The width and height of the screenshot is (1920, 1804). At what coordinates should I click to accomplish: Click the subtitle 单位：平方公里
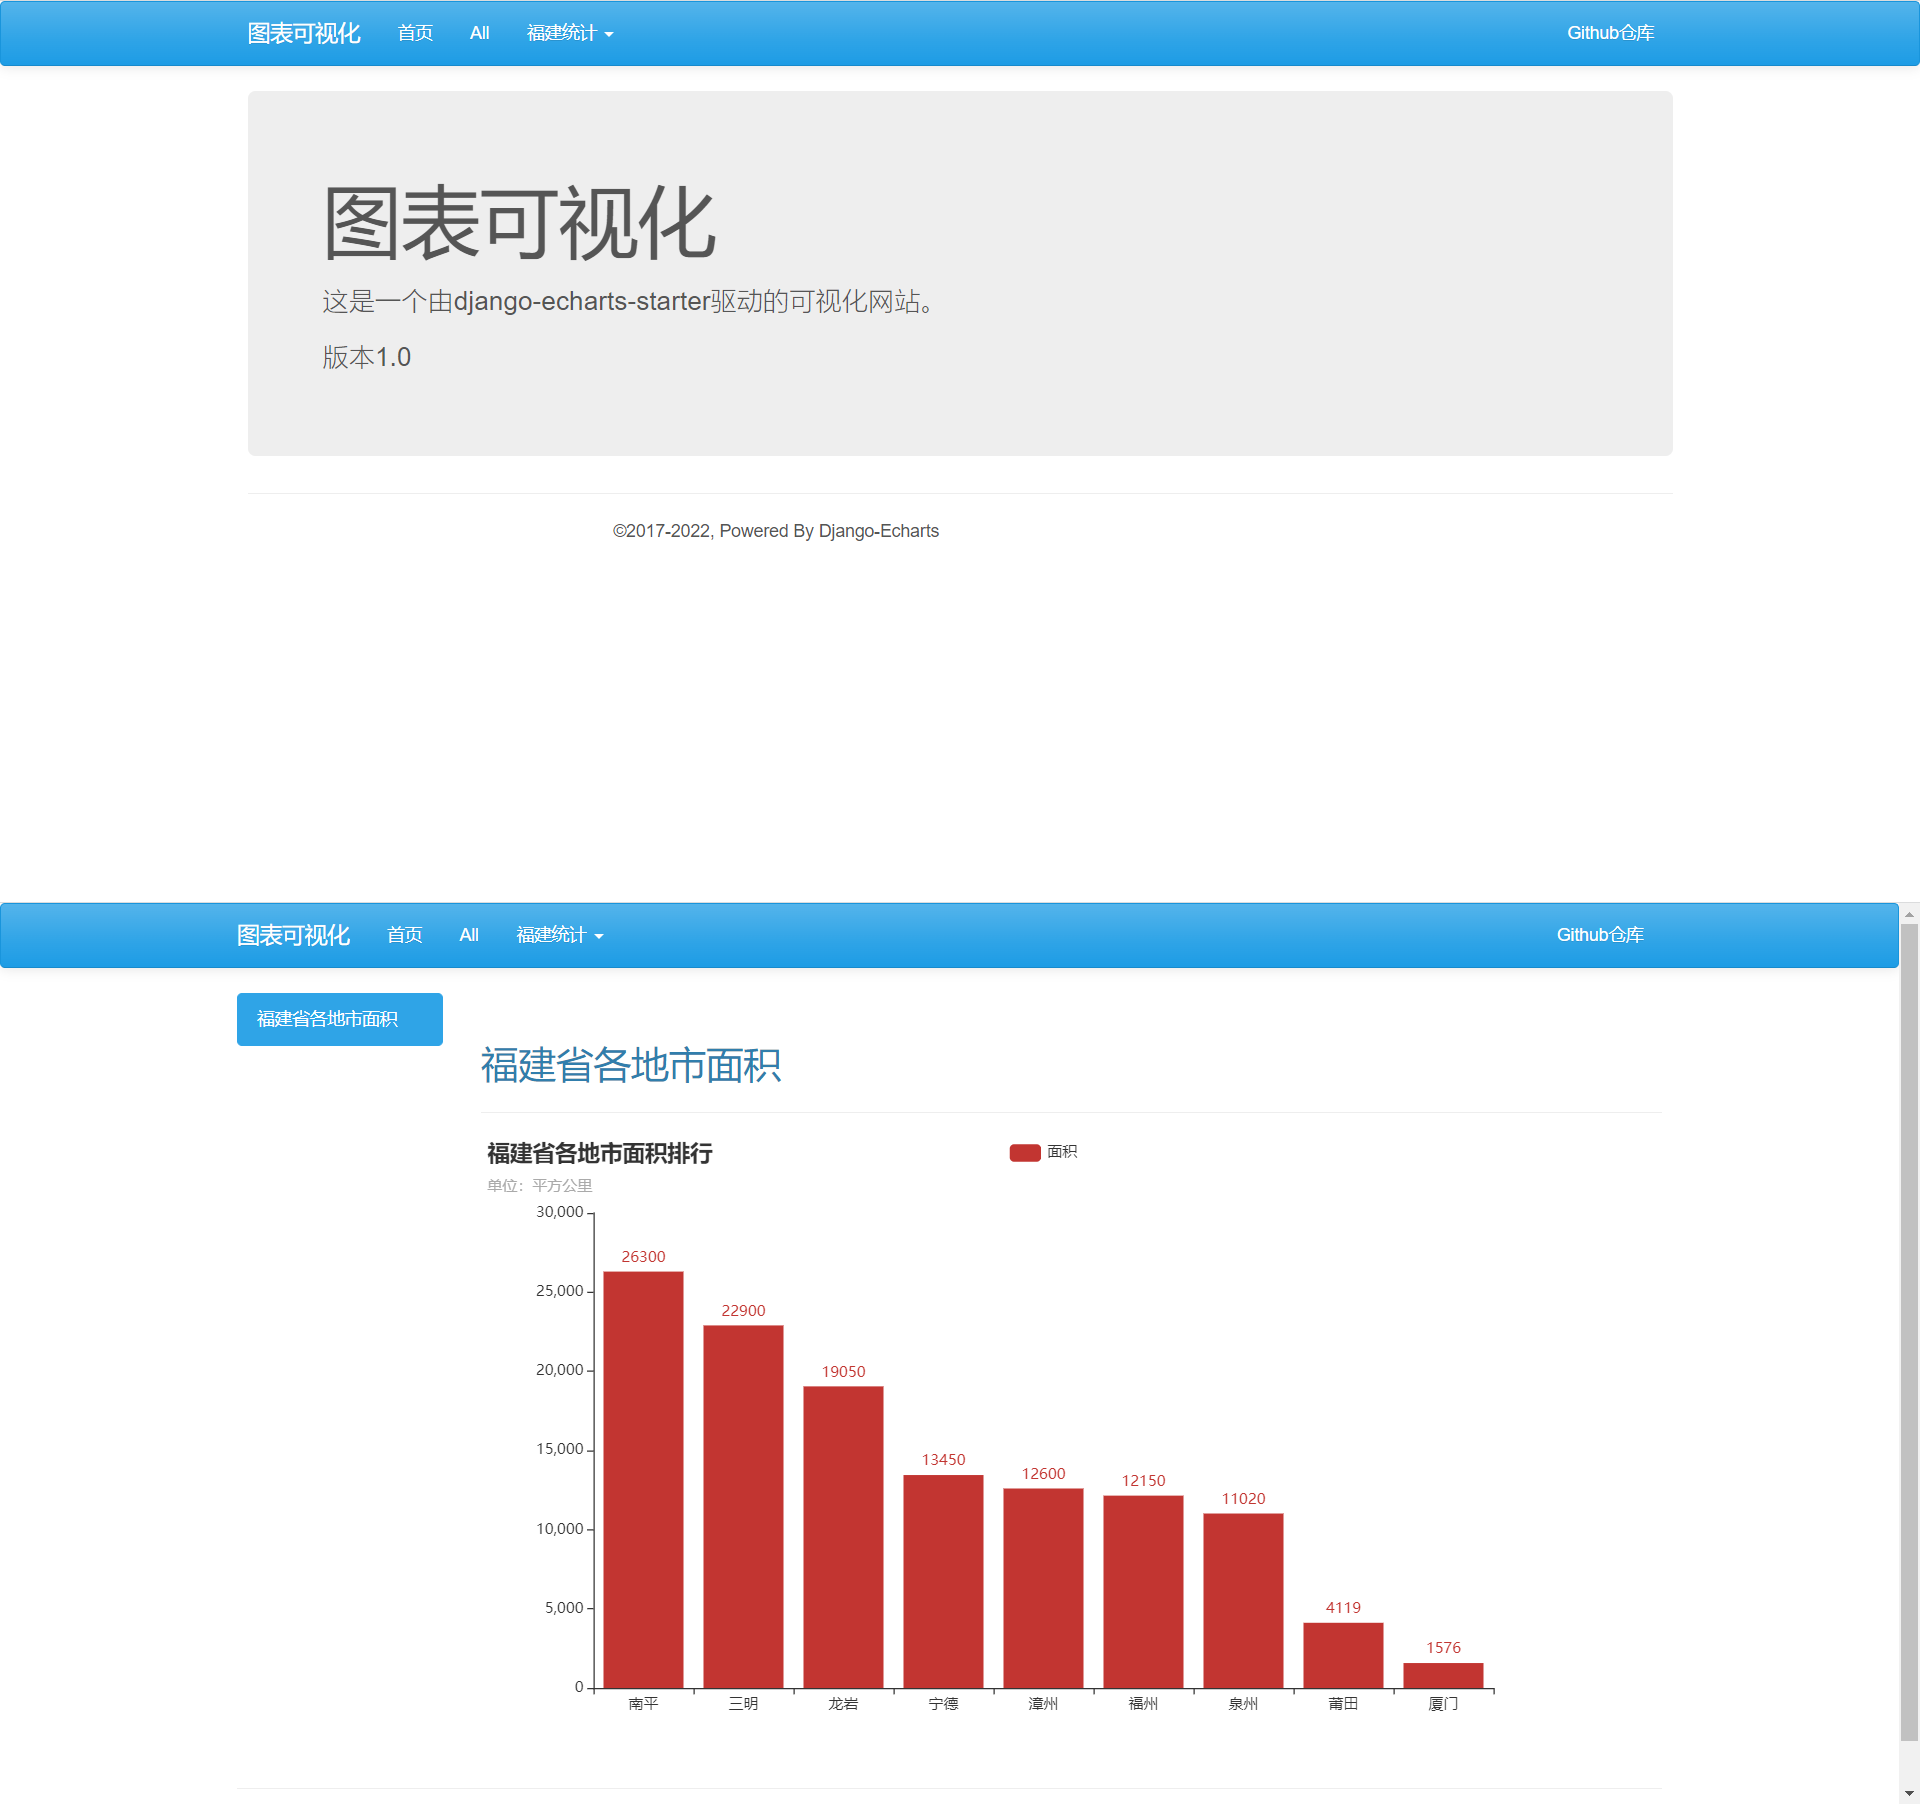pos(540,1186)
